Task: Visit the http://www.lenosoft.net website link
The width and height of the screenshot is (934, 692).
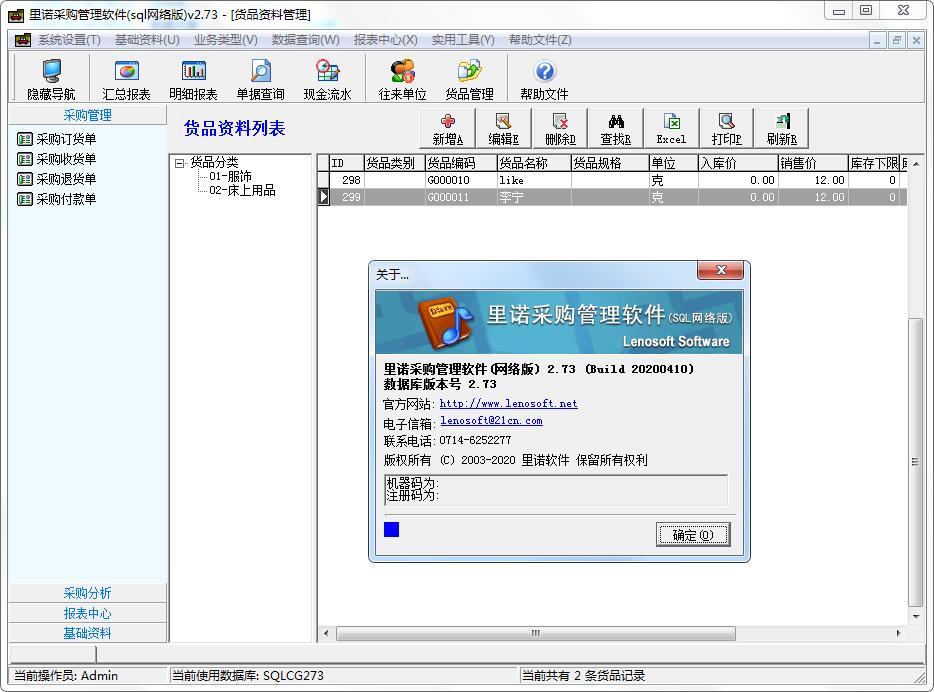Action: (508, 404)
